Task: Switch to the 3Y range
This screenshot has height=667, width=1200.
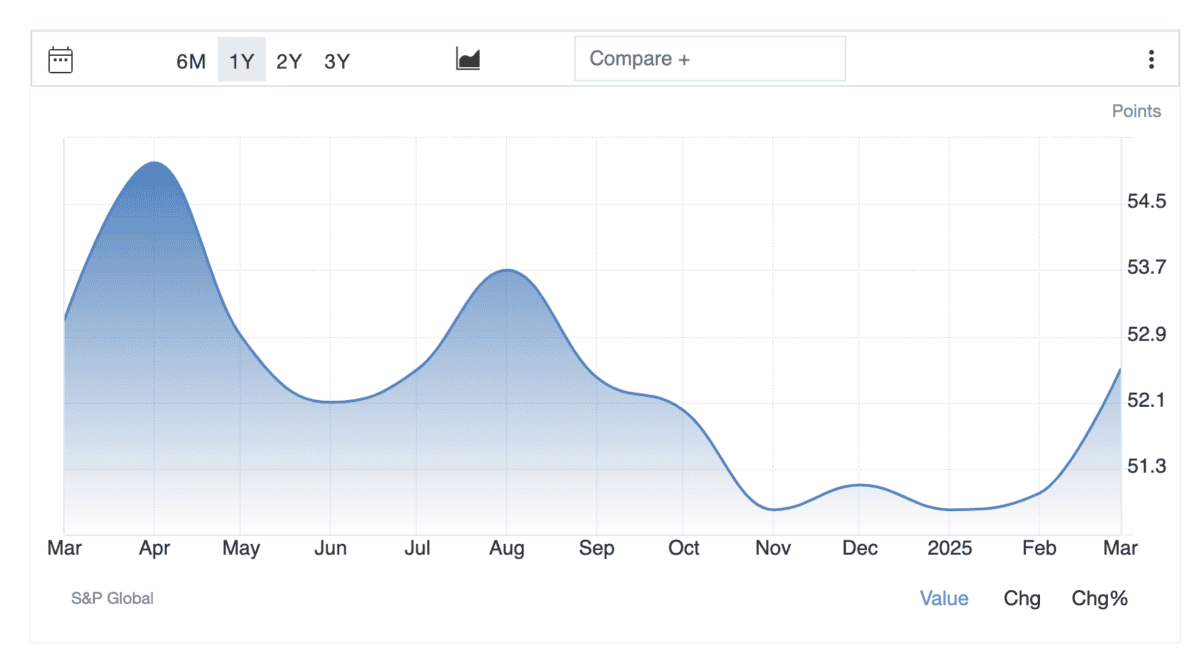Action: tap(337, 61)
